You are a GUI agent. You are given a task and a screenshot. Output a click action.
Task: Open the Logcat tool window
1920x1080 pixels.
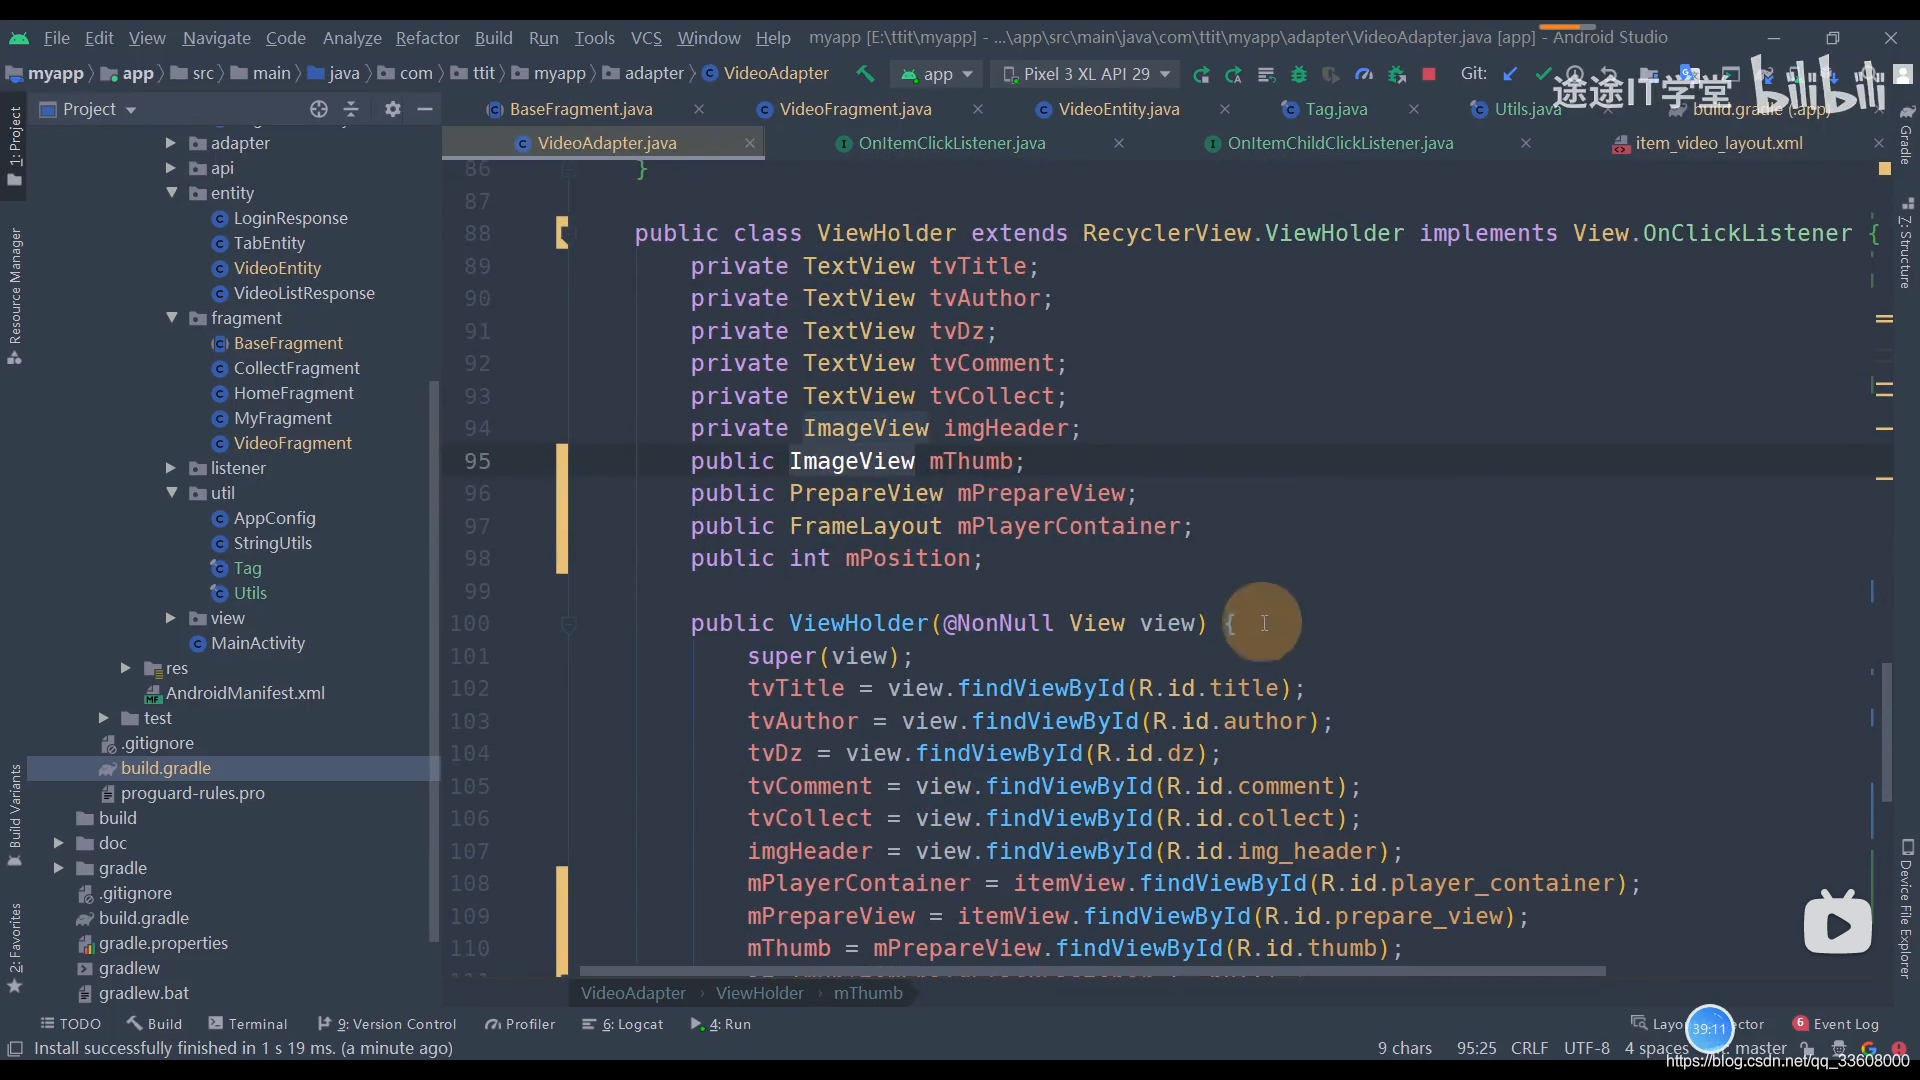pyautogui.click(x=623, y=1024)
